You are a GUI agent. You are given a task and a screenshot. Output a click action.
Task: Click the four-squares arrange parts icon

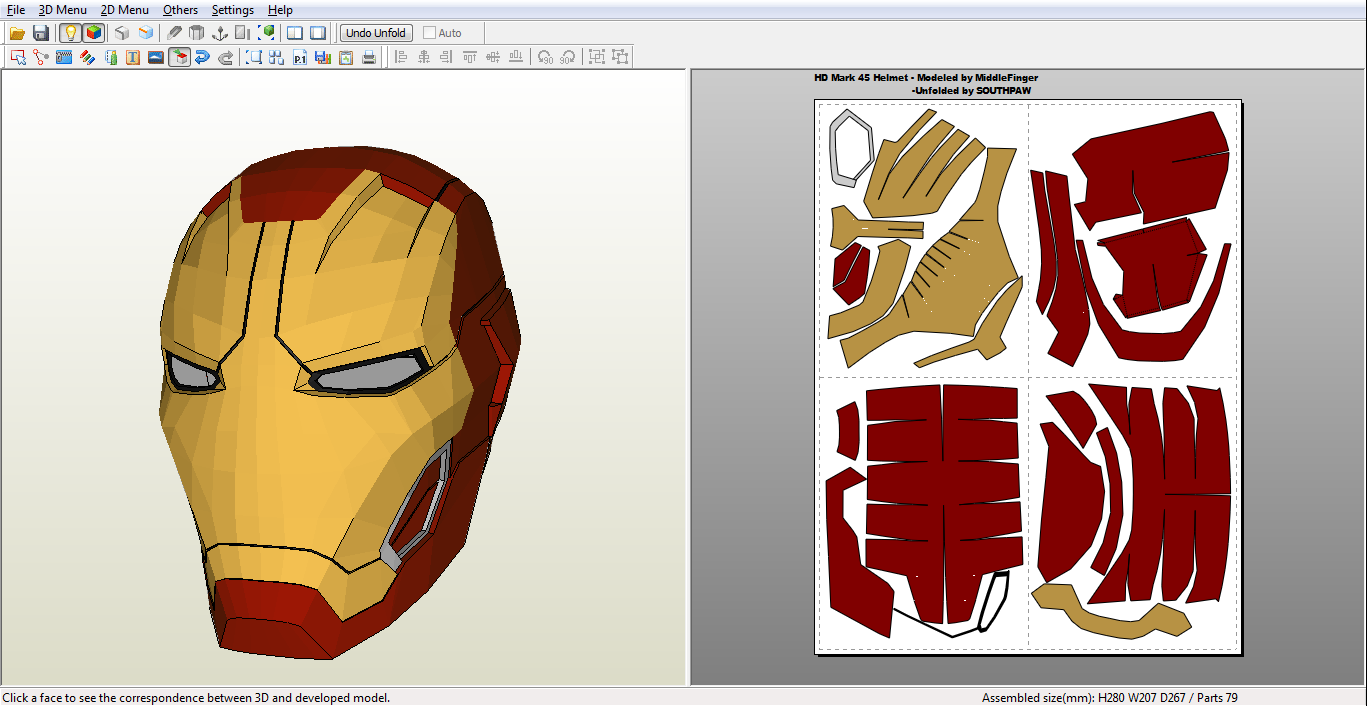click(277, 57)
